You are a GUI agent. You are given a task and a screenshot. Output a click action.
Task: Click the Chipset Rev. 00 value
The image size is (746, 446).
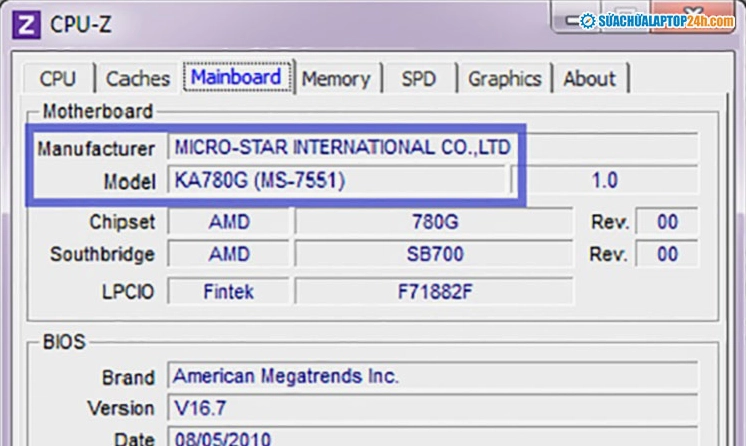(667, 222)
